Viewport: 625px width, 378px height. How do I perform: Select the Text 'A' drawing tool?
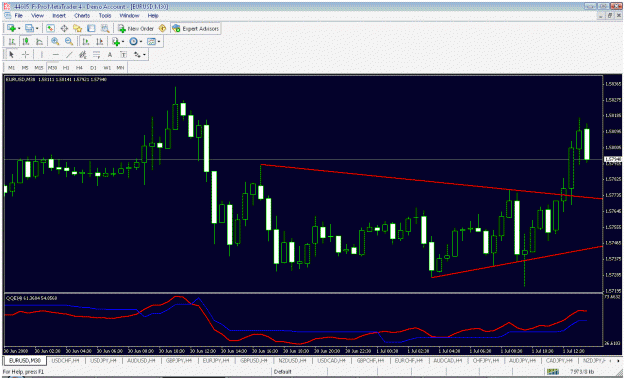(110, 54)
